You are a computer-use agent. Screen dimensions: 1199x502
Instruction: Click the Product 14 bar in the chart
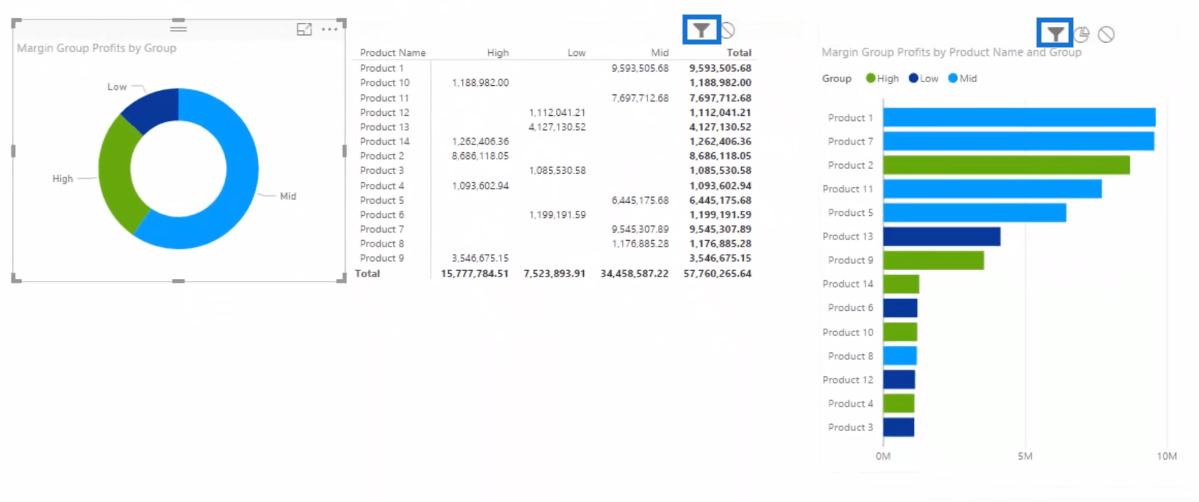pyautogui.click(x=901, y=284)
